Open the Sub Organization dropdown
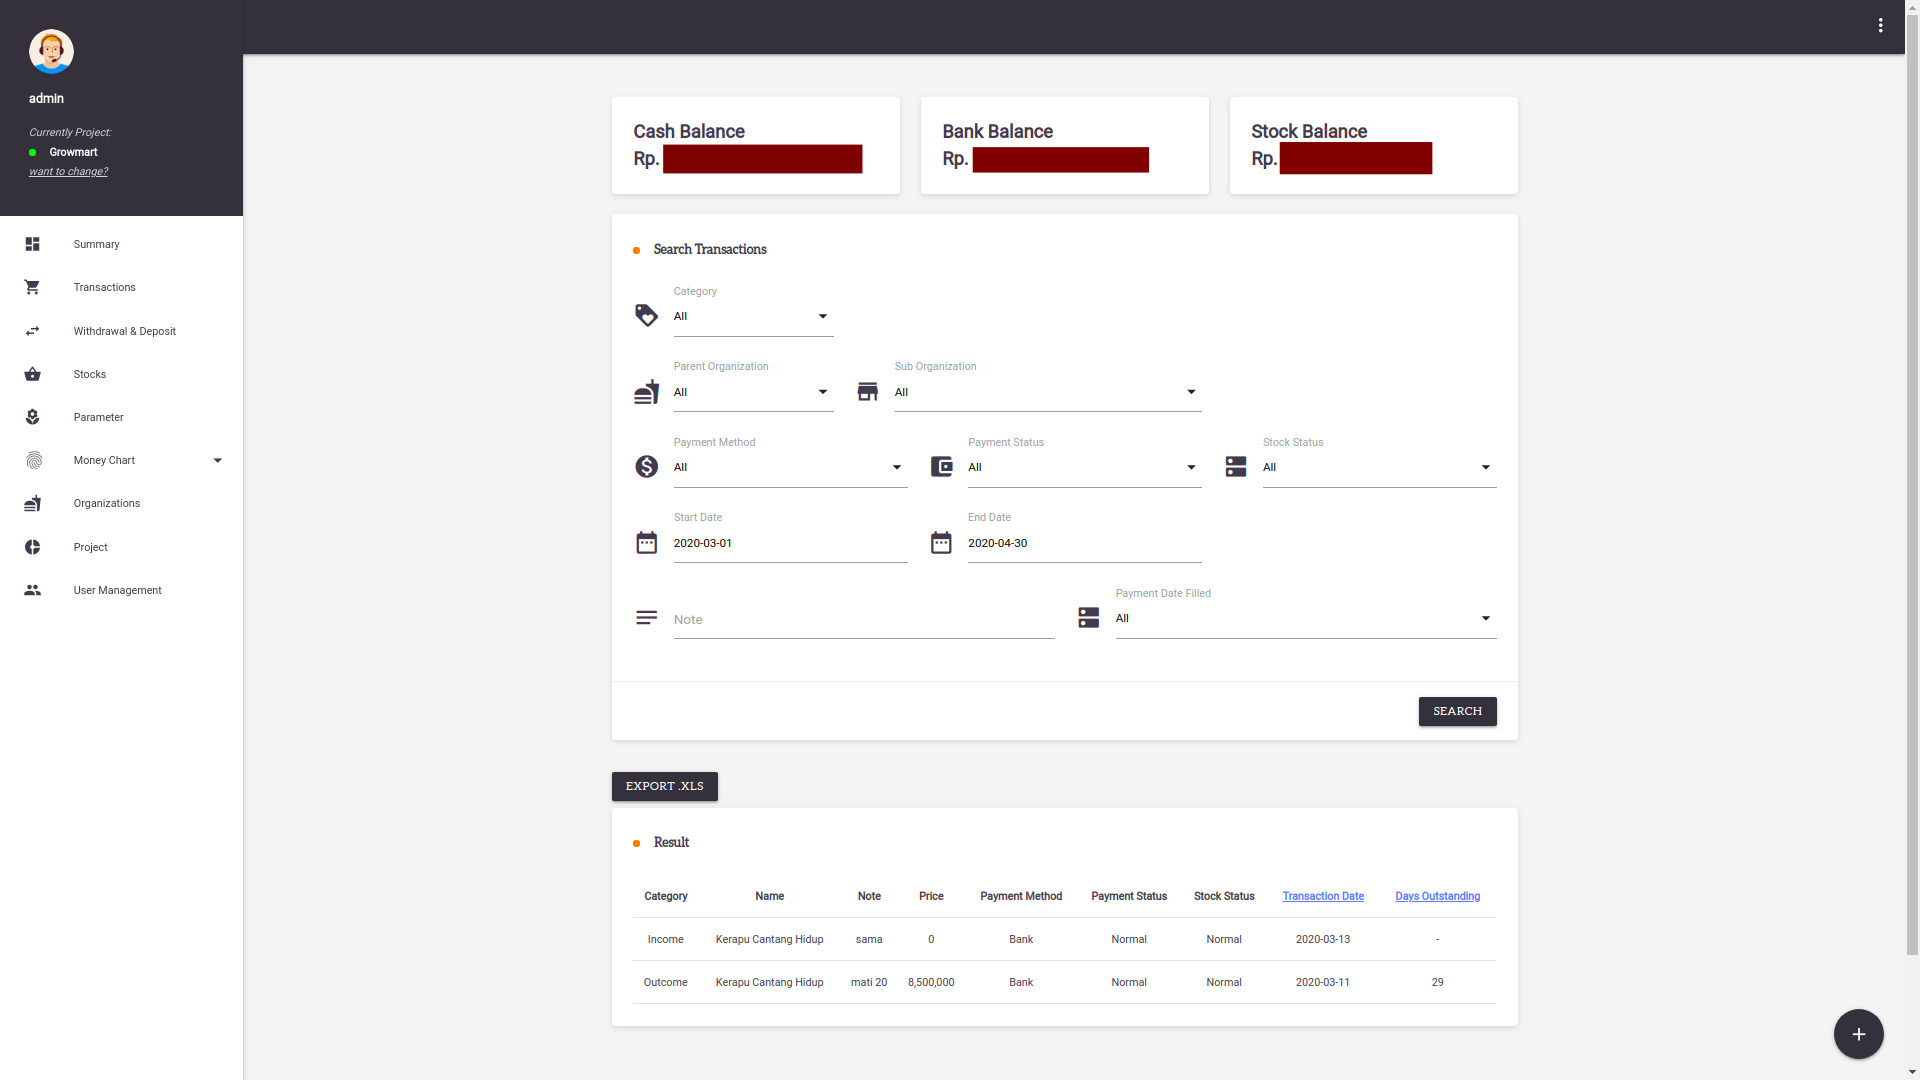Viewport: 1920px width, 1080px height. (1047, 393)
